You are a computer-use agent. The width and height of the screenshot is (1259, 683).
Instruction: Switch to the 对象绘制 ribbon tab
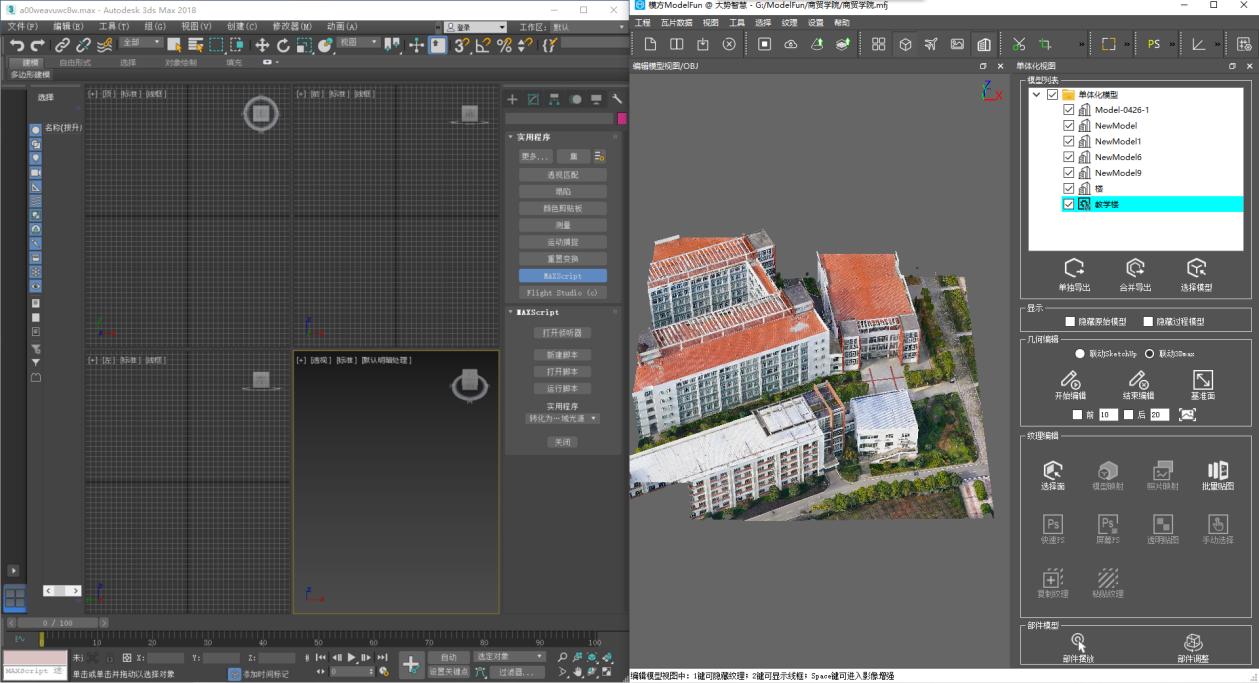(x=181, y=62)
